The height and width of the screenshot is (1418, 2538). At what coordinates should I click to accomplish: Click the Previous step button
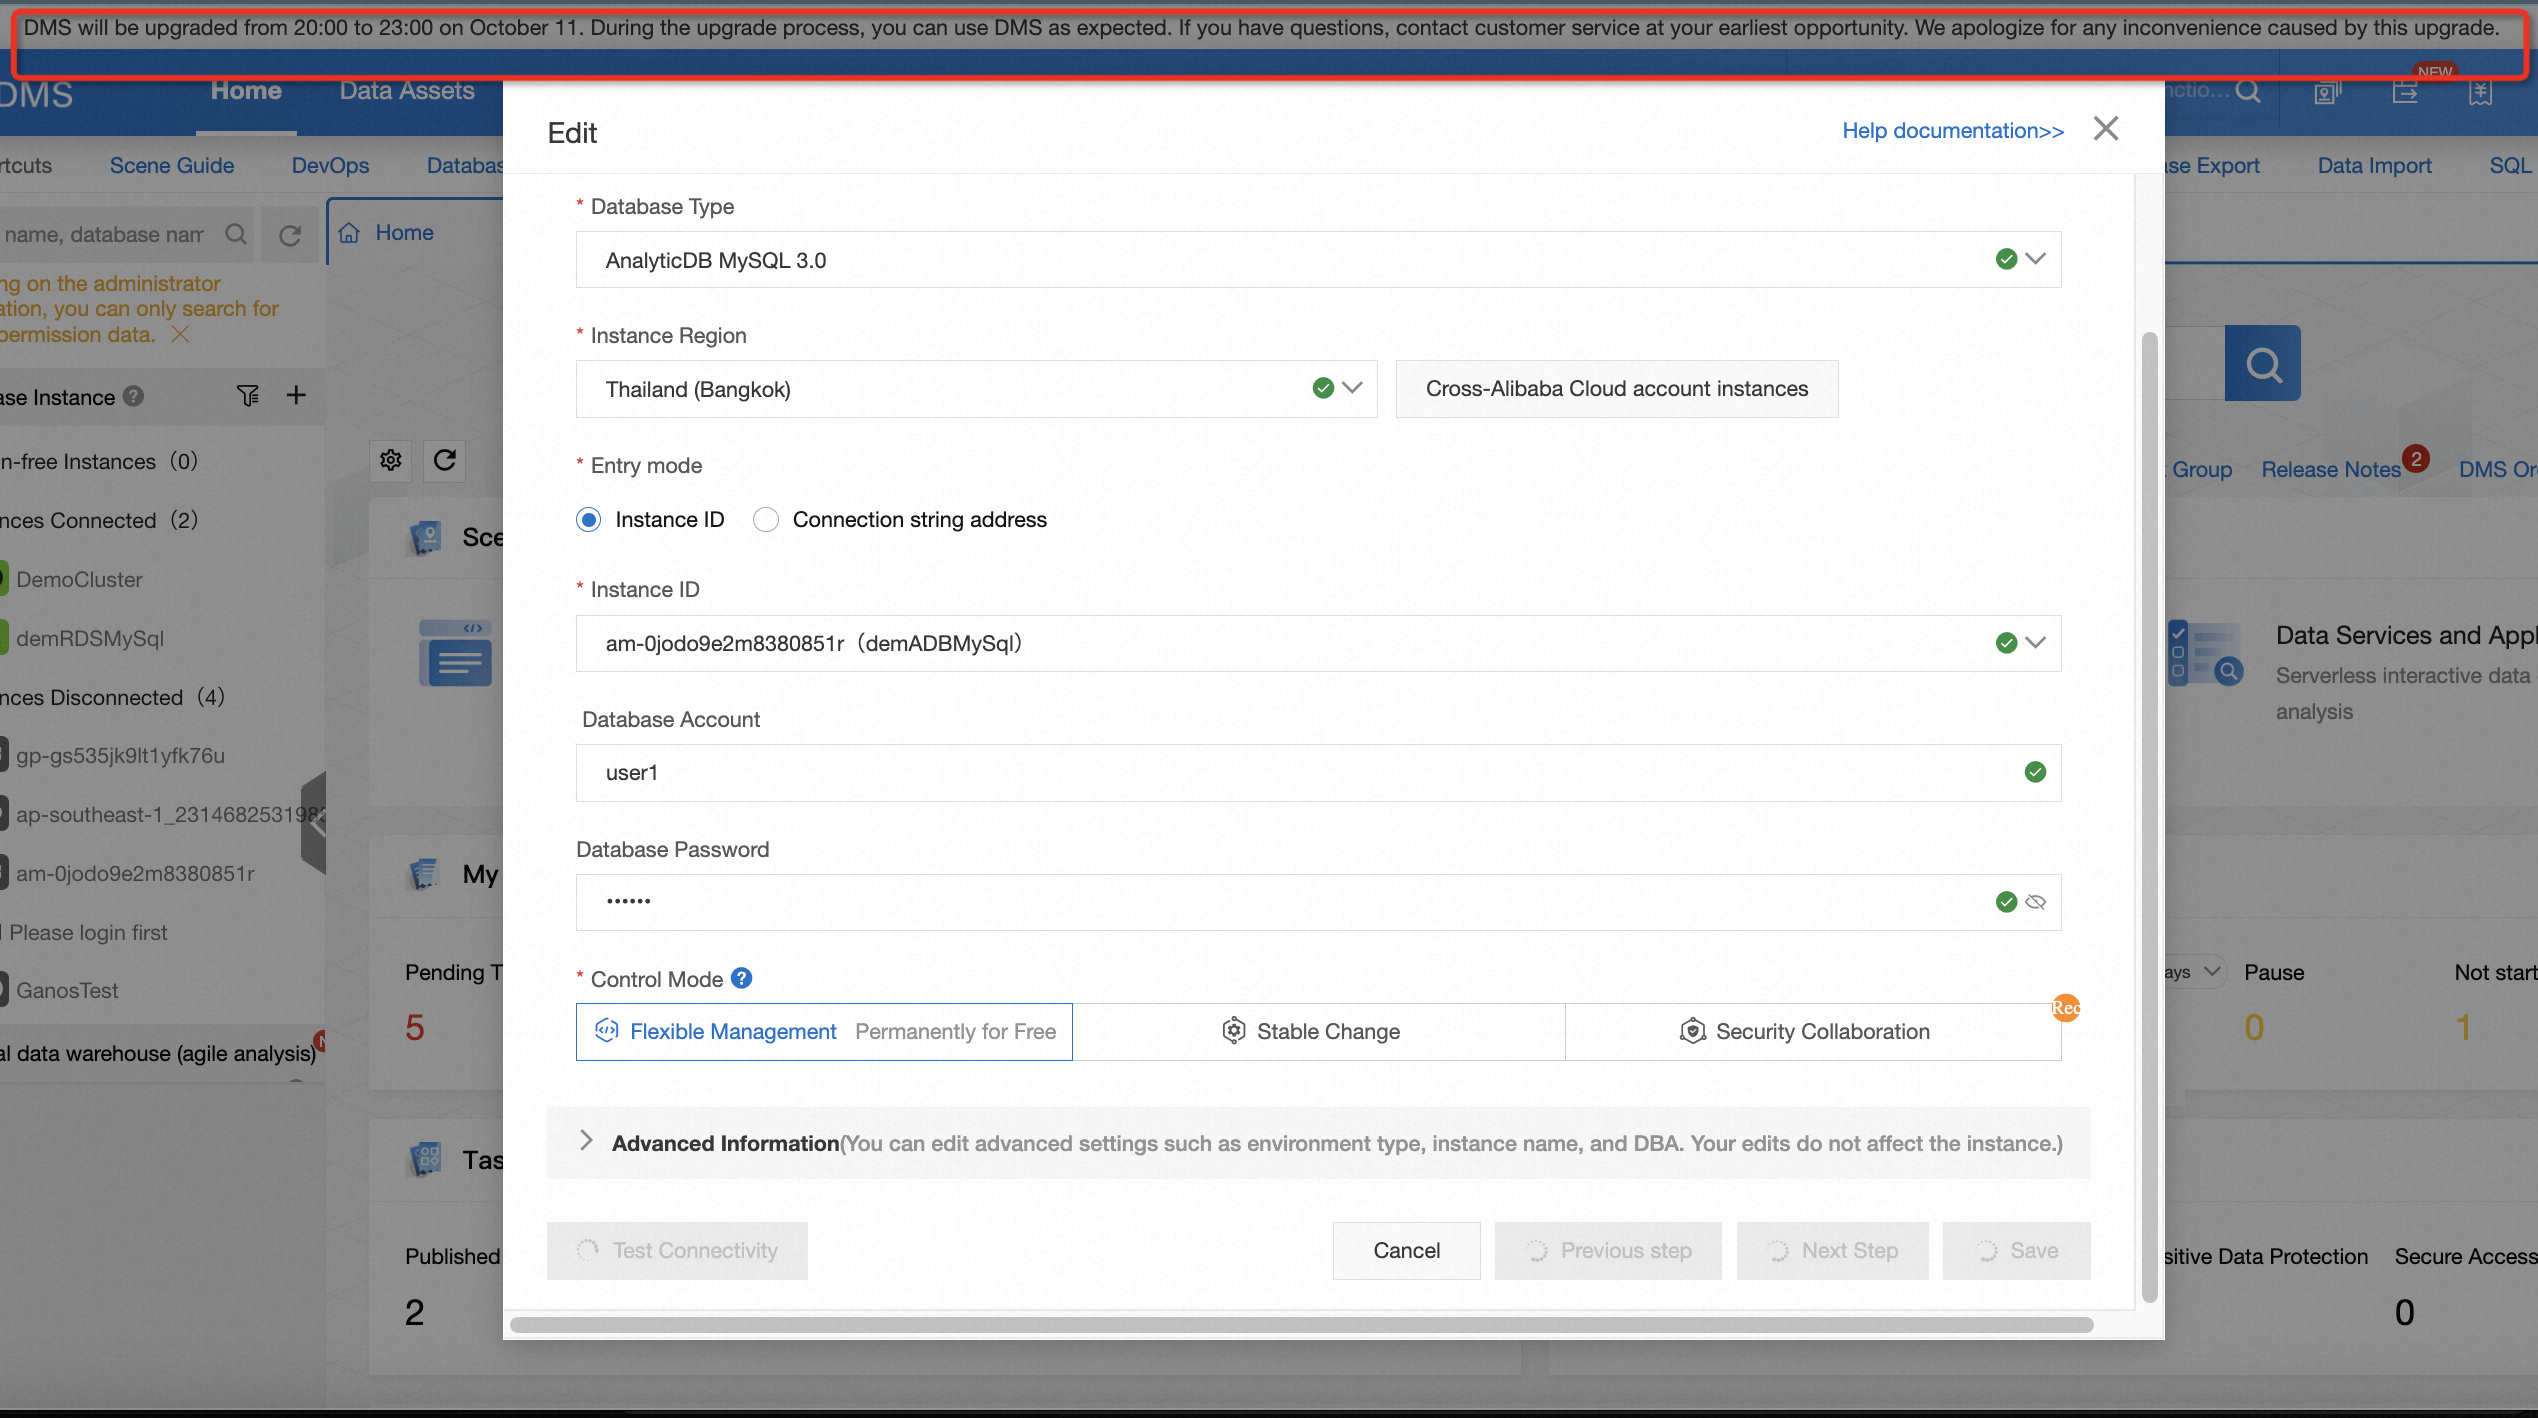click(x=1608, y=1251)
